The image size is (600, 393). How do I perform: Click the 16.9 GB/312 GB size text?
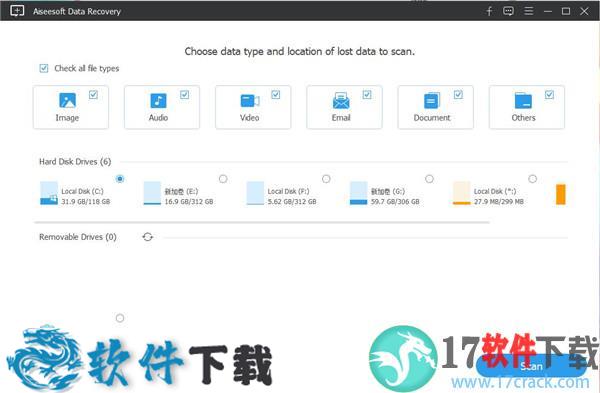[189, 202]
